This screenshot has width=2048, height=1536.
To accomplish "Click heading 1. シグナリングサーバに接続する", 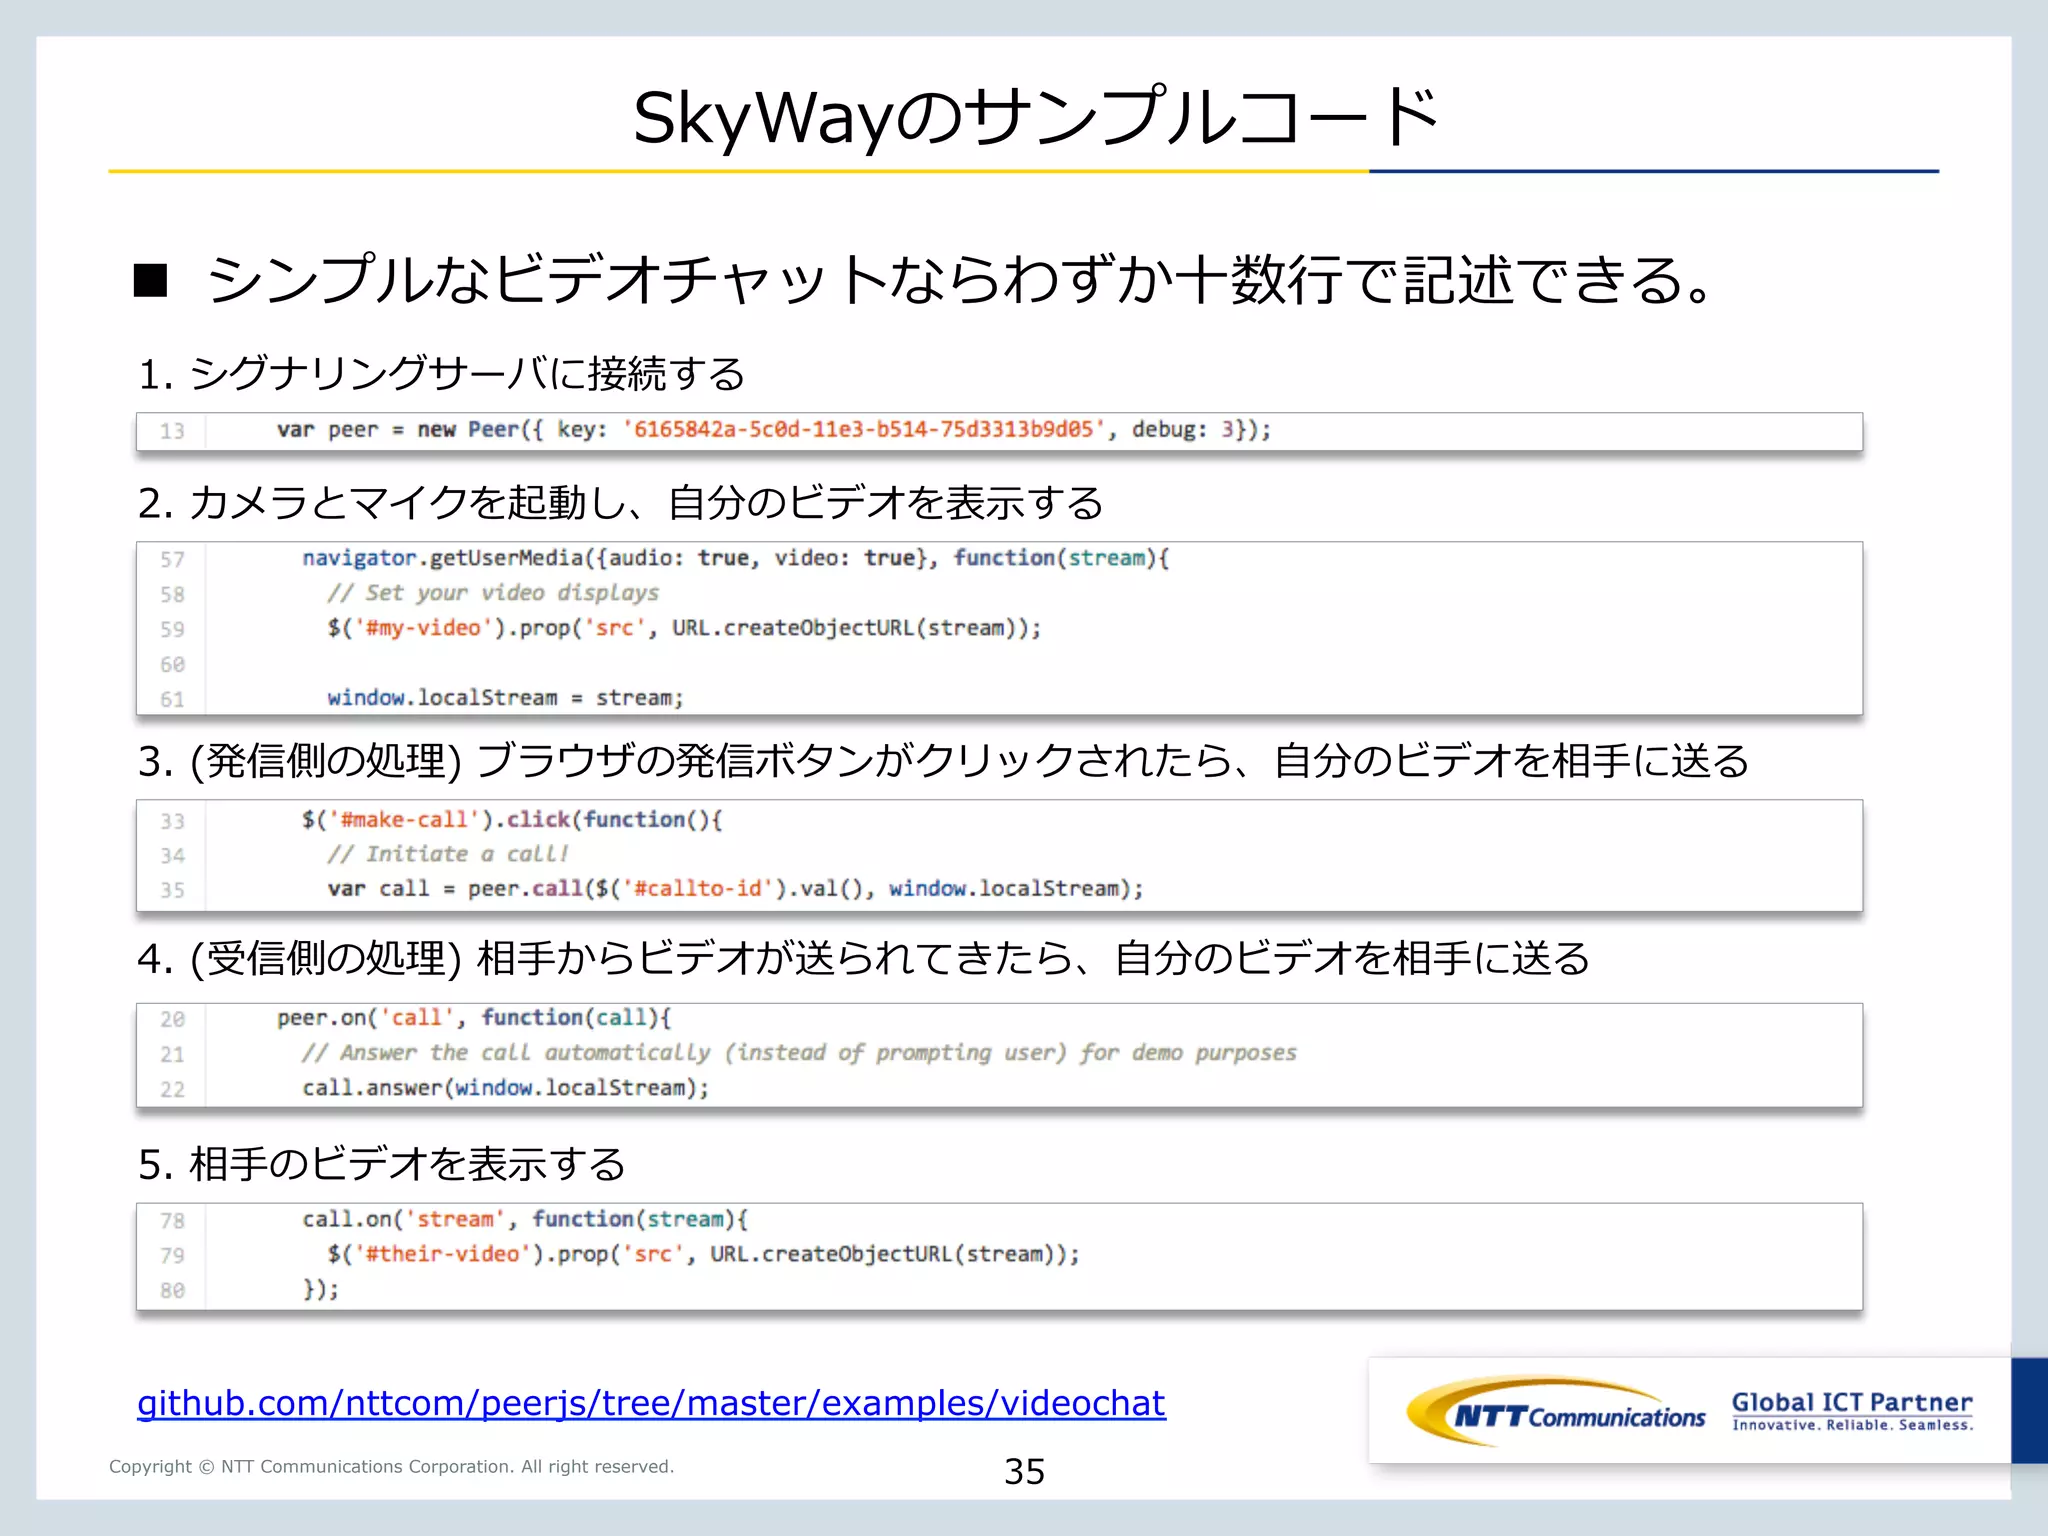I will (441, 374).
